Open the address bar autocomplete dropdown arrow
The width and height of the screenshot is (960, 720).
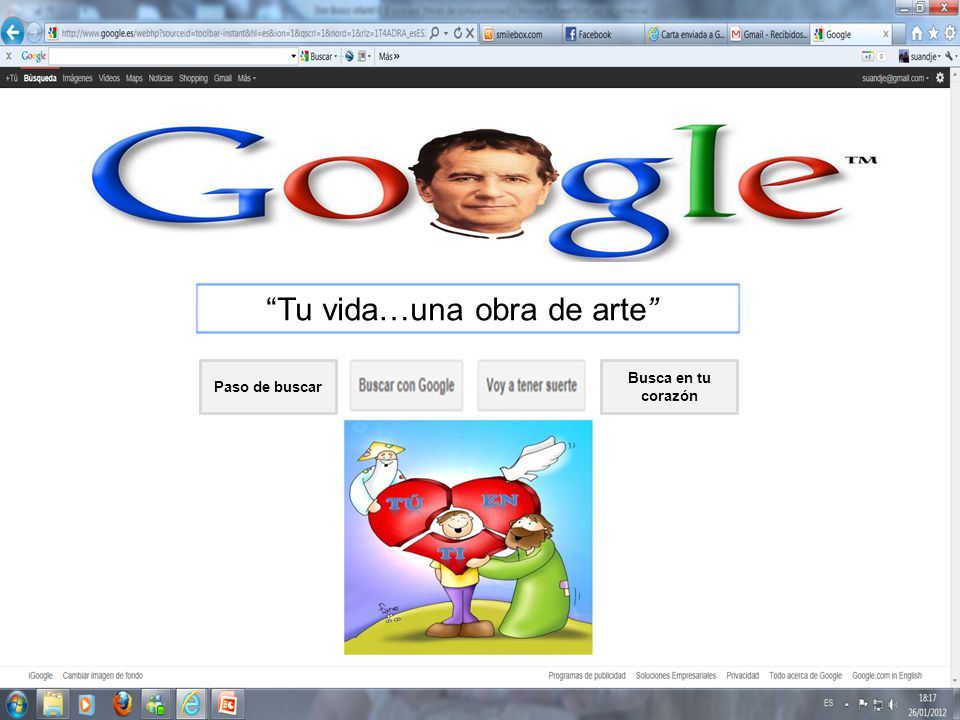pyautogui.click(x=446, y=34)
